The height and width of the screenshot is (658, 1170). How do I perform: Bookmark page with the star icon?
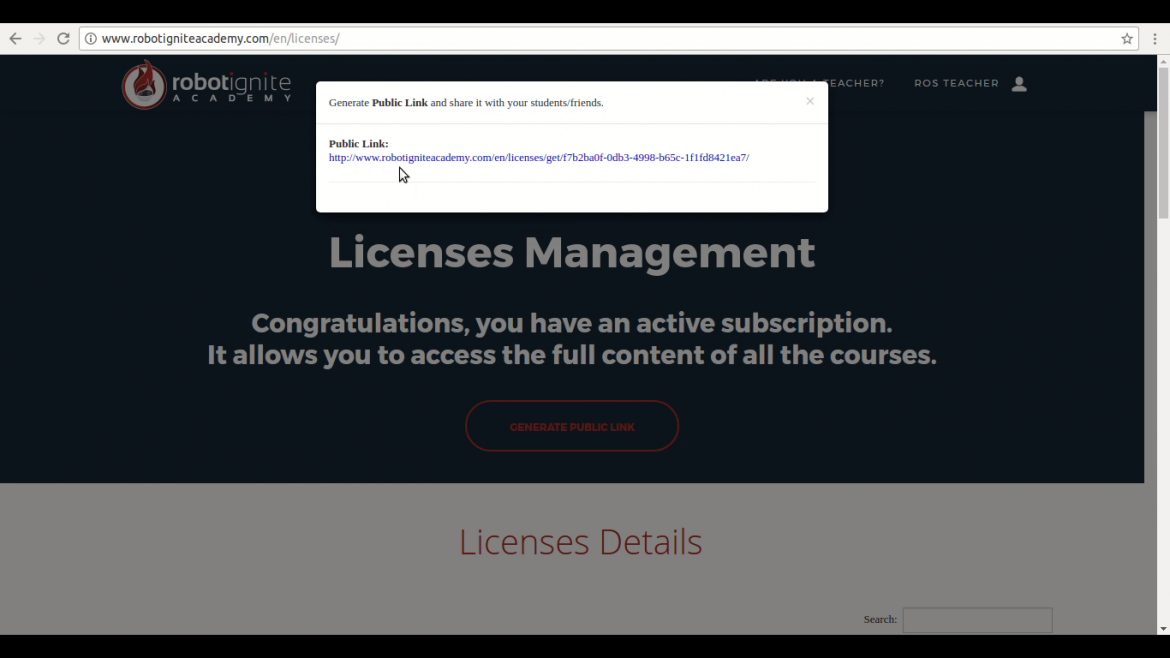pos(1127,39)
